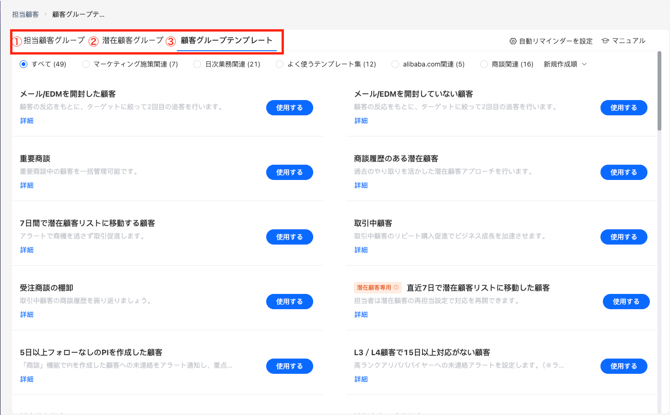Select 日次業務関連 (21) filter radio

point(197,64)
